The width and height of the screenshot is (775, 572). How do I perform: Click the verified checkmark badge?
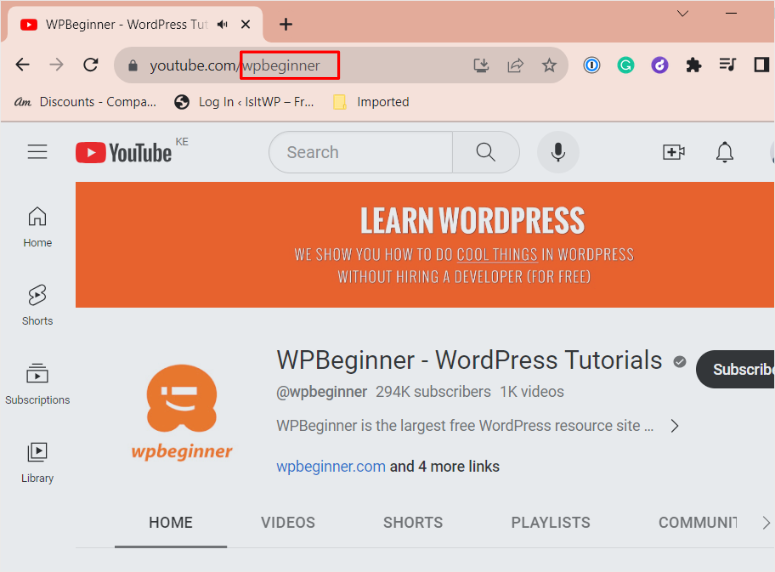pyautogui.click(x=680, y=362)
